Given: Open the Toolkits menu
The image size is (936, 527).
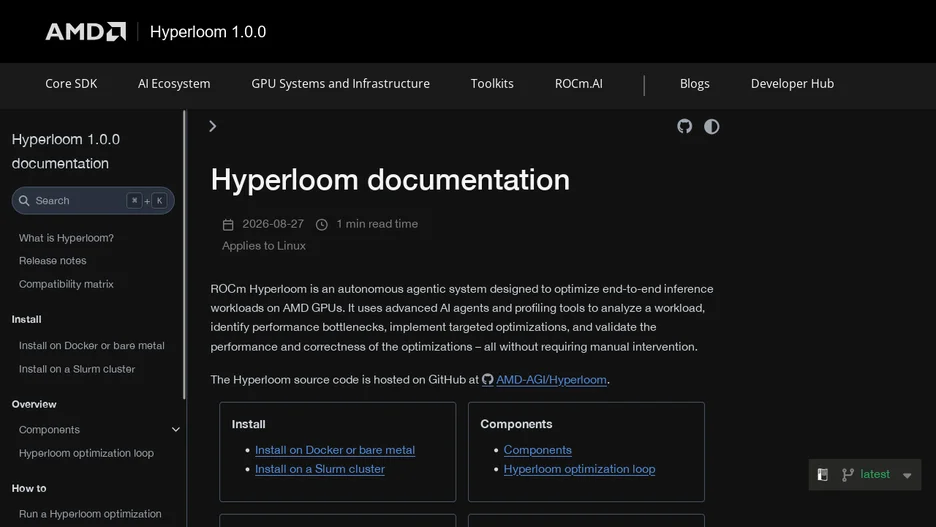Looking at the screenshot, I should click(x=492, y=84).
